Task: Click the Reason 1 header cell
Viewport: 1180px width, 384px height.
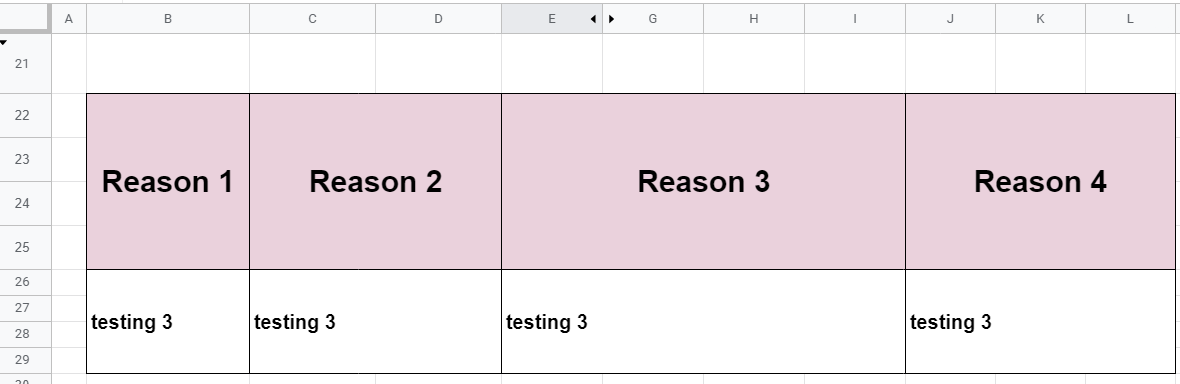Action: [x=168, y=181]
